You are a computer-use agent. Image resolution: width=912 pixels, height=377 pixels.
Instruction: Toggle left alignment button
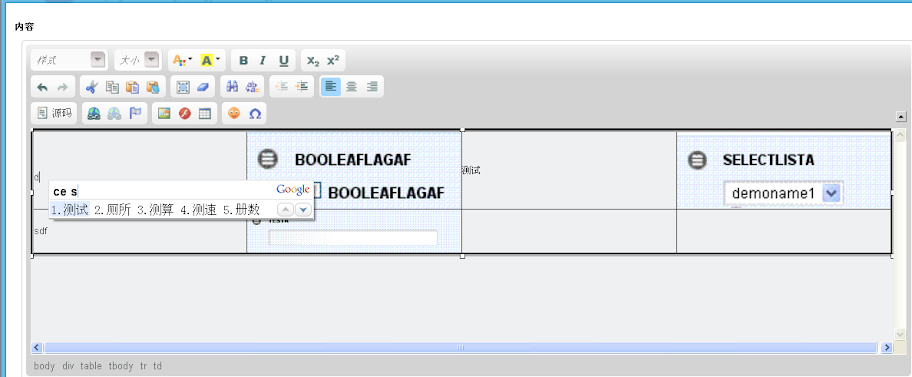330,87
